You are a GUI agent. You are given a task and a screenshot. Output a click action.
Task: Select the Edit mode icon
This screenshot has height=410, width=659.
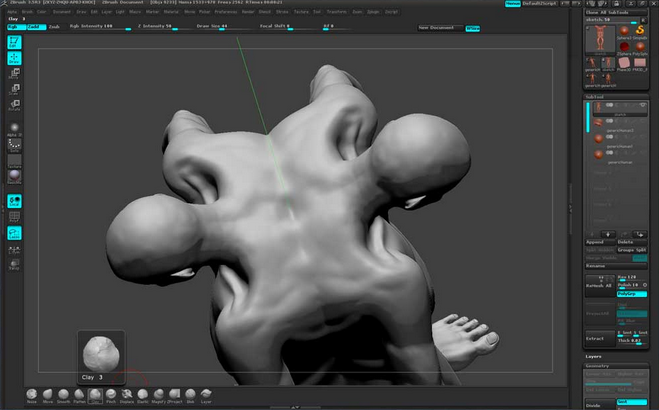[x=15, y=43]
